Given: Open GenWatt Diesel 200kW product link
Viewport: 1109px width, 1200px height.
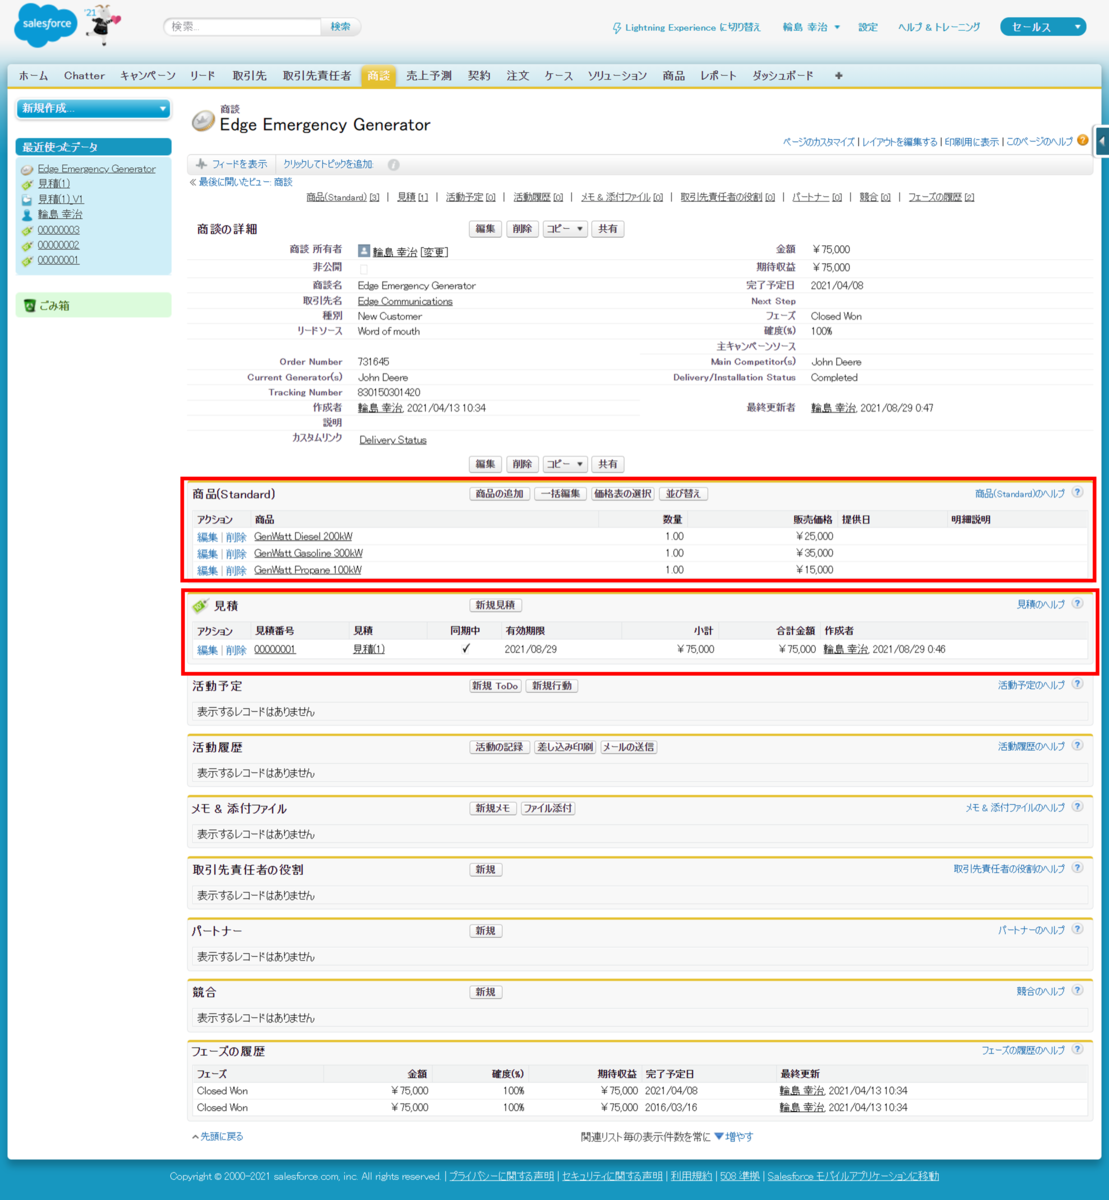Looking at the screenshot, I should click(x=303, y=536).
